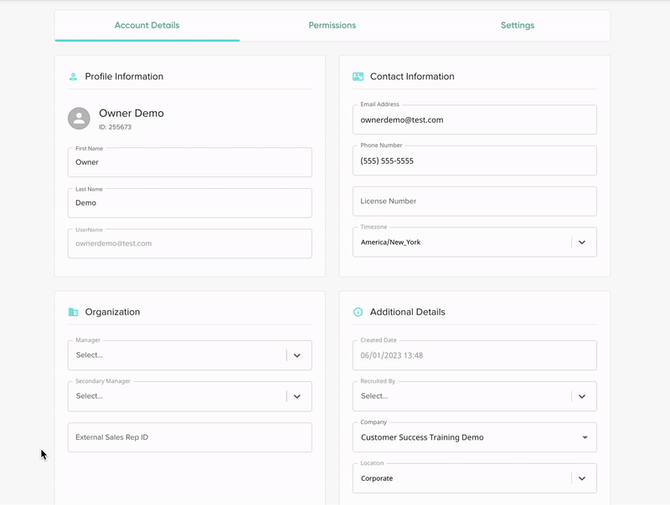The width and height of the screenshot is (670, 505).
Task: Click the Manager Select... placeholder
Action: [89, 355]
